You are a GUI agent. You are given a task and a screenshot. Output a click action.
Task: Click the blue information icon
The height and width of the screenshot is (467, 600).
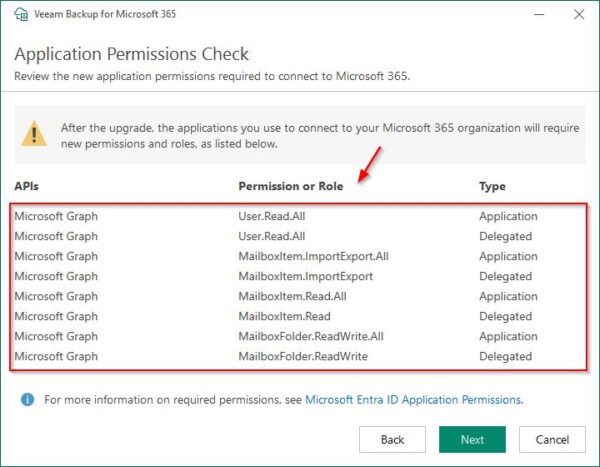(x=28, y=400)
